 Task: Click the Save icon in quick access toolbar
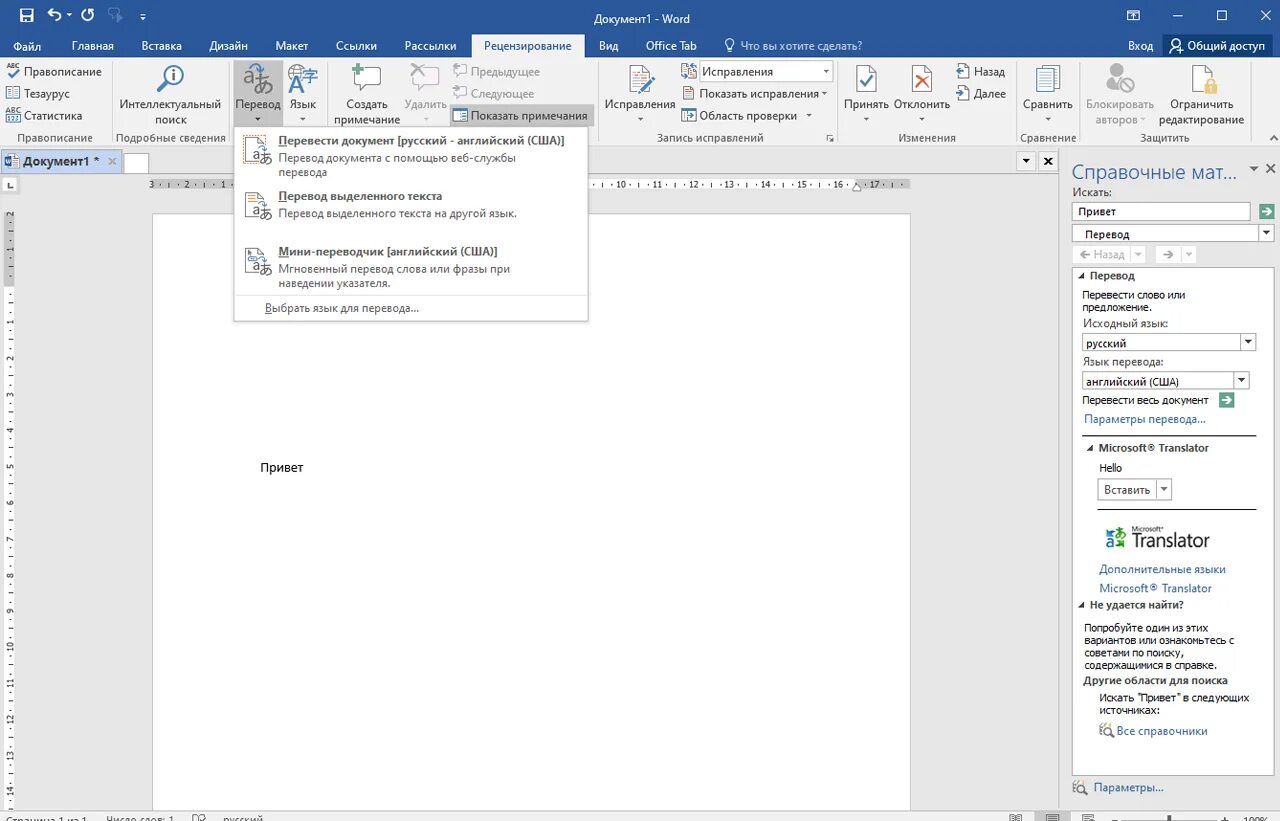click(26, 16)
